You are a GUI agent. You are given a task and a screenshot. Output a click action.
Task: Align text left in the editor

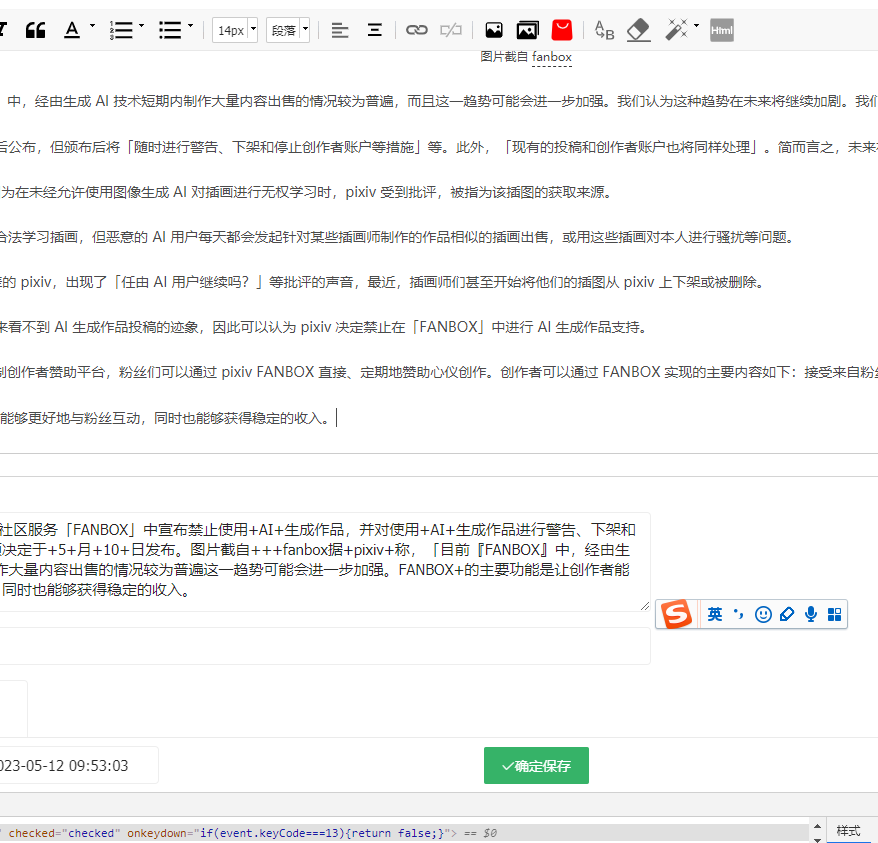point(339,30)
